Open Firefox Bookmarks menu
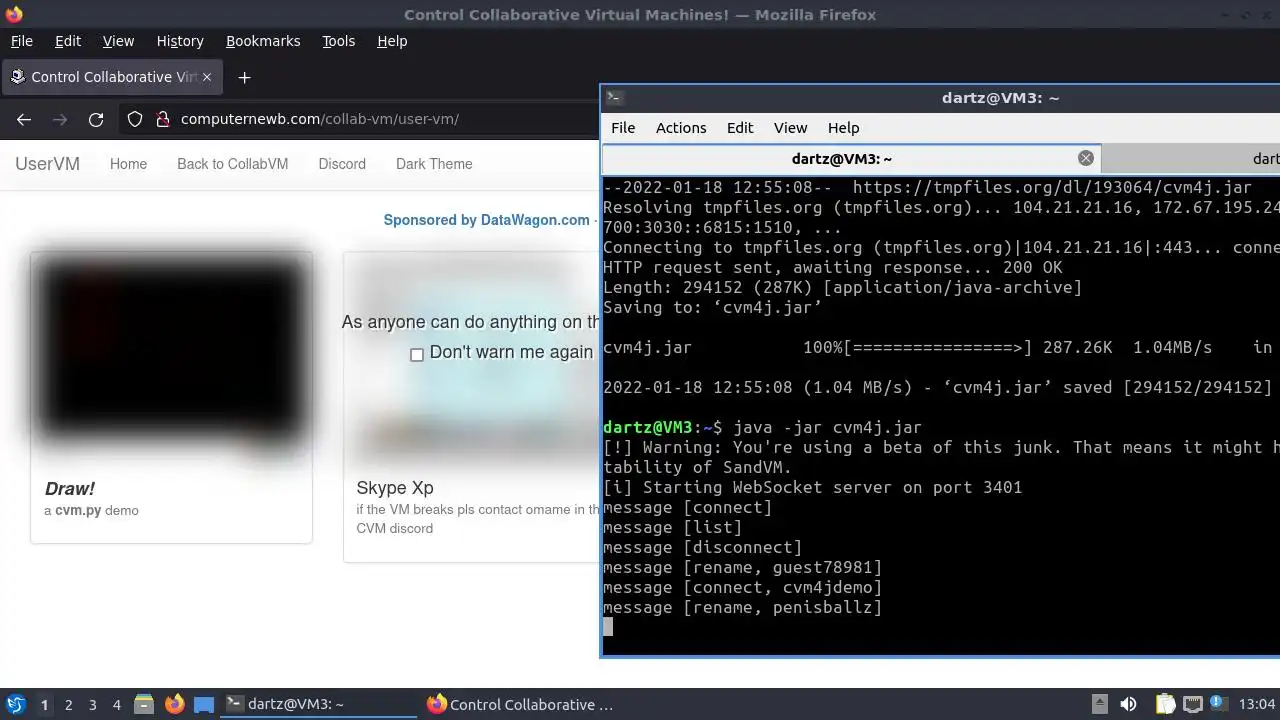The image size is (1280, 720). coord(263,41)
